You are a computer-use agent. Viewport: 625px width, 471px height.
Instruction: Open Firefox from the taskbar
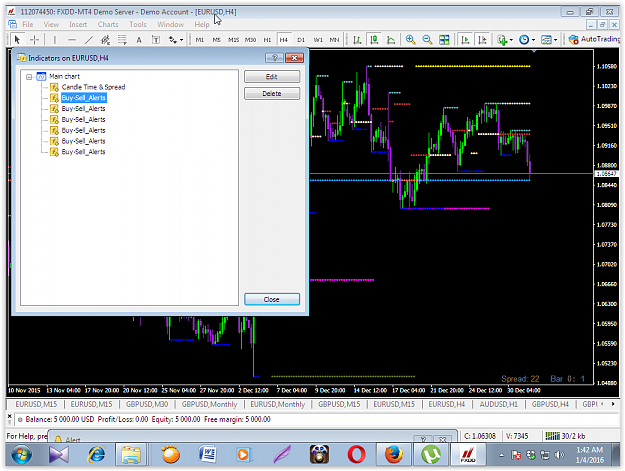pos(393,455)
